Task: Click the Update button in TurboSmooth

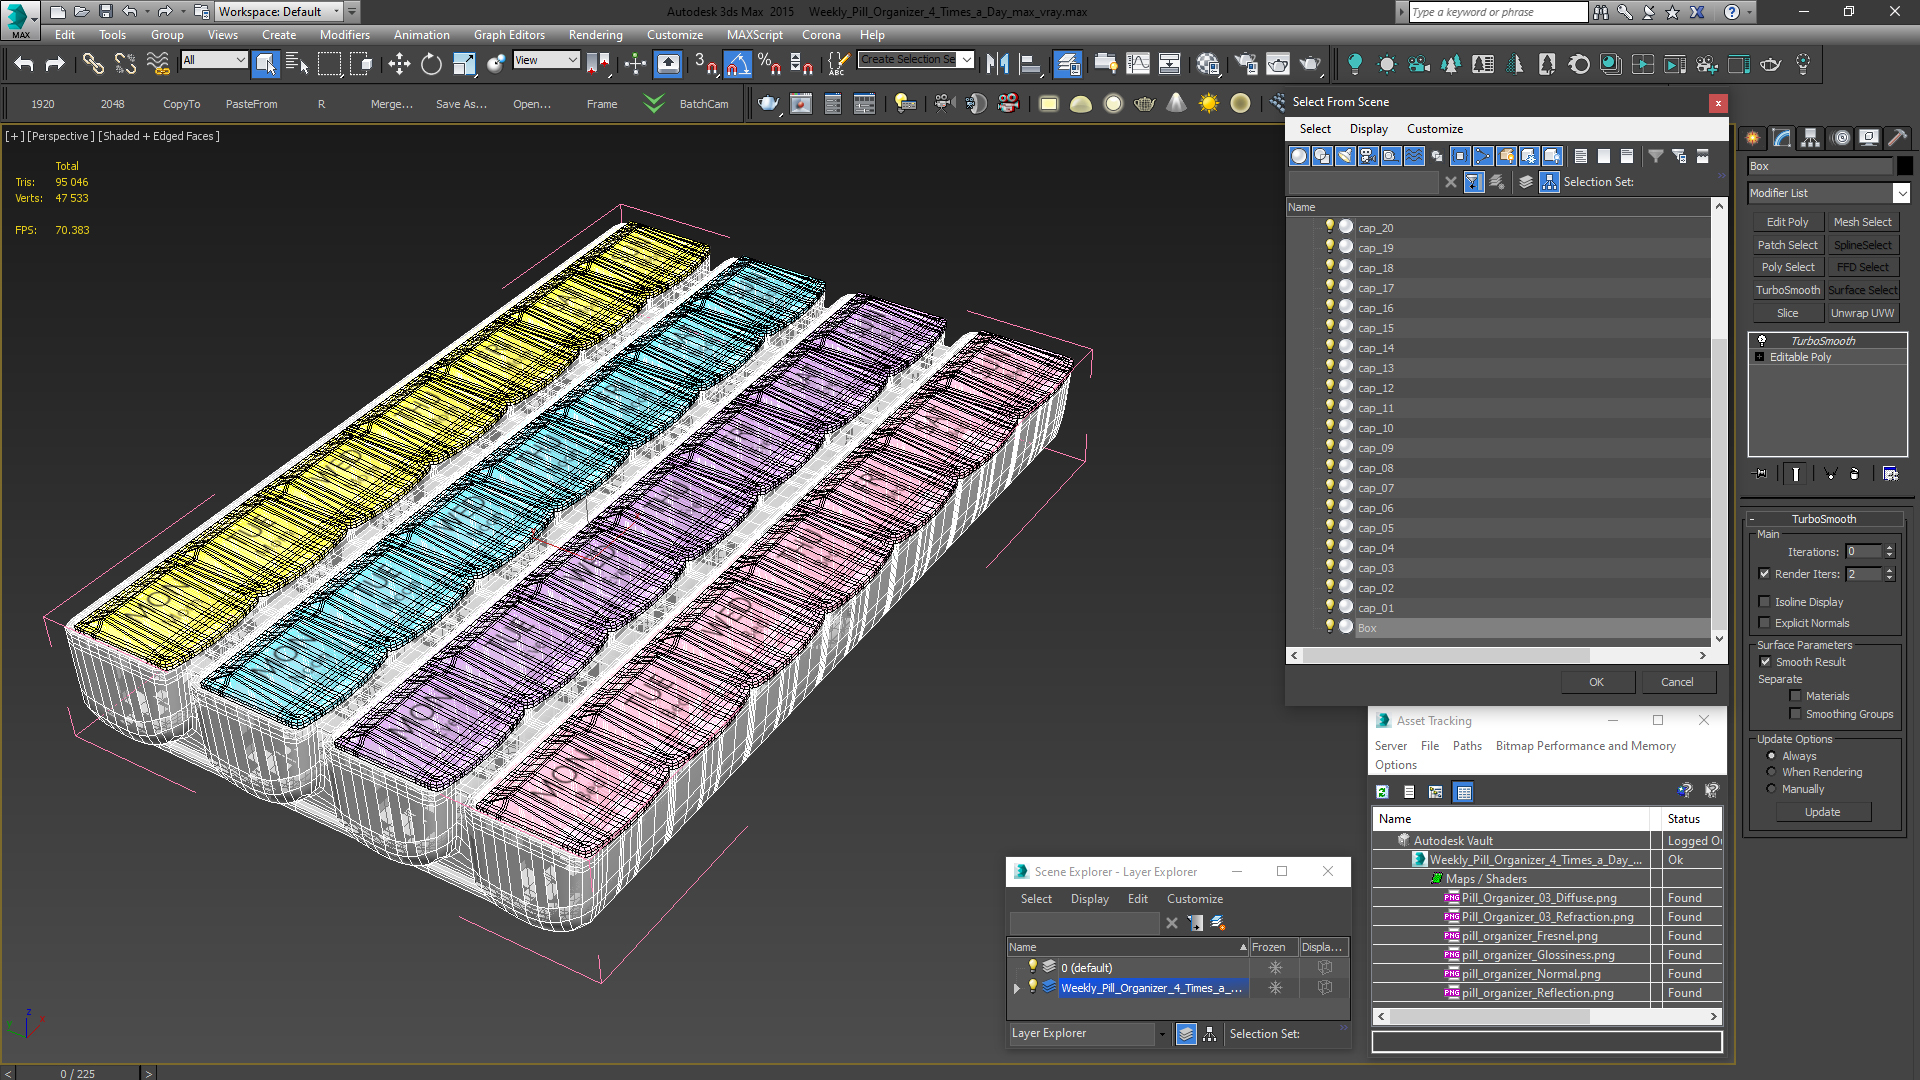Action: [1822, 812]
